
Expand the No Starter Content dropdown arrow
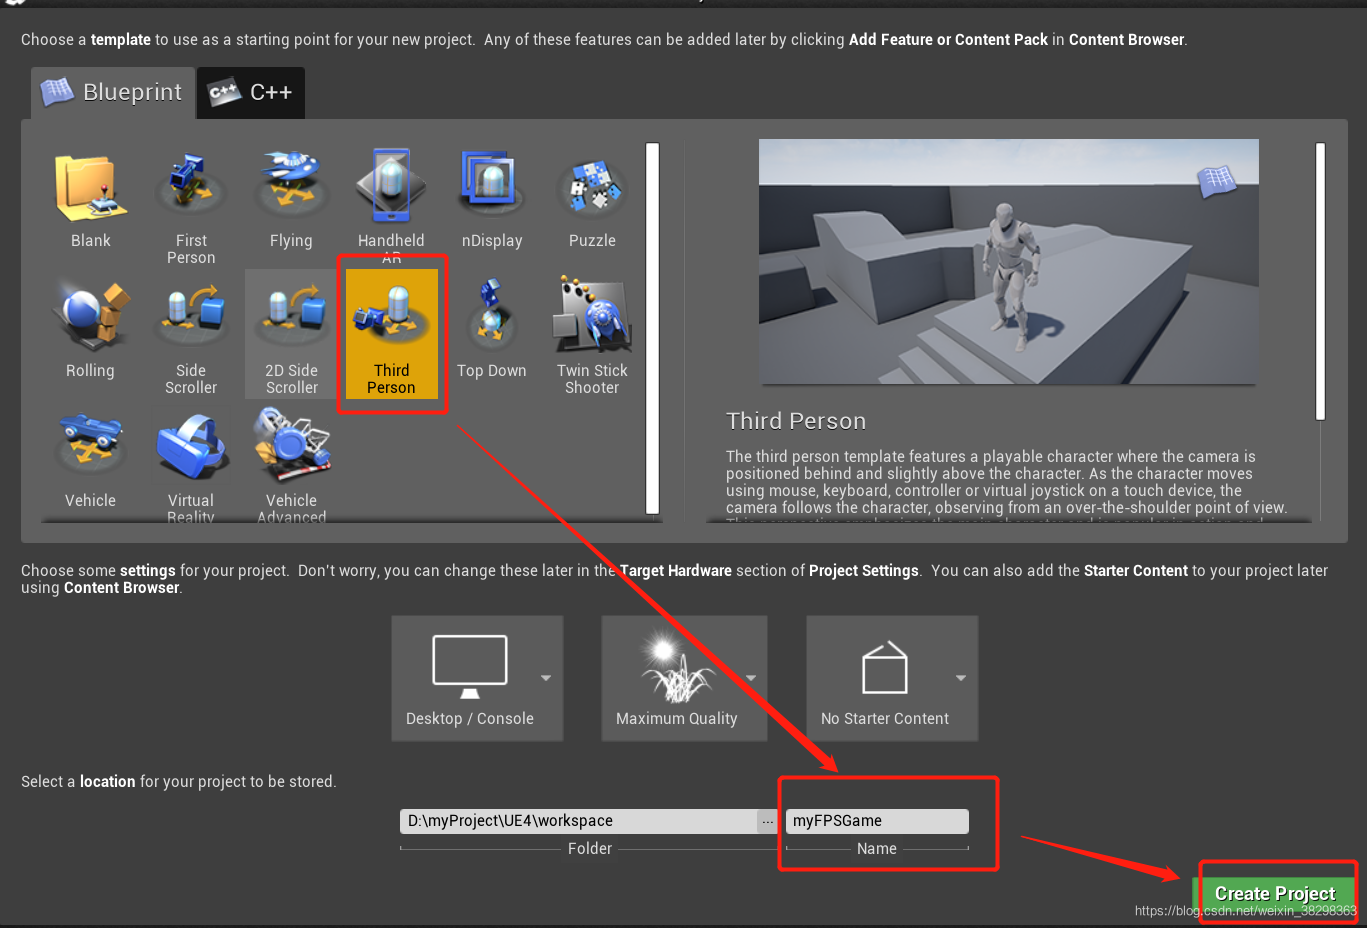point(961,678)
